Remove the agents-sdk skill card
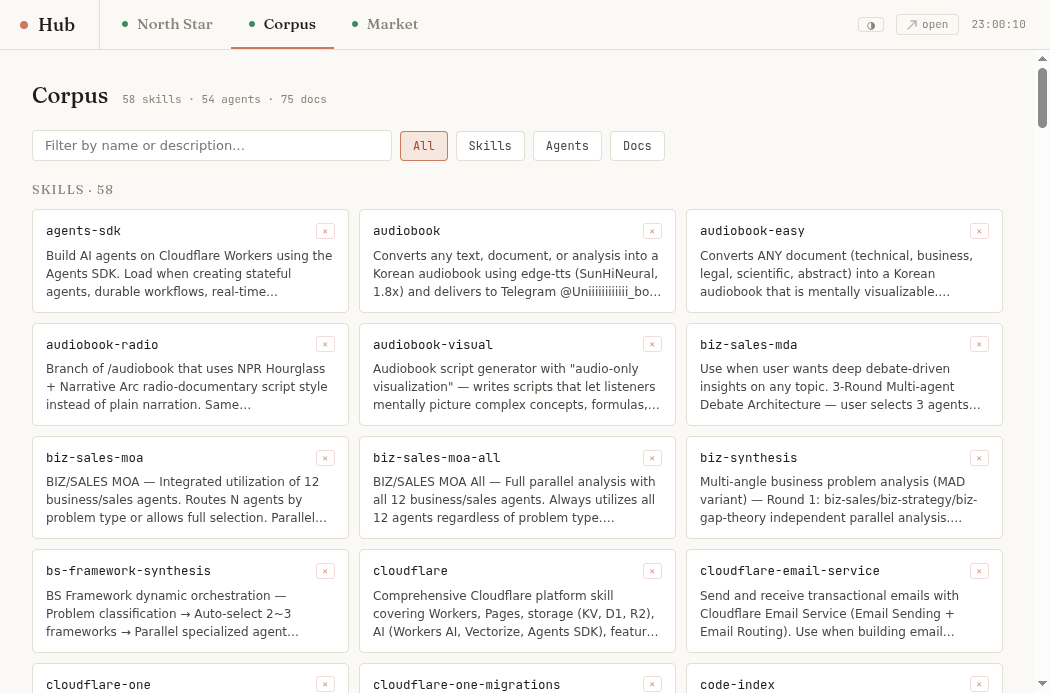This screenshot has width=1050, height=693. click(325, 231)
